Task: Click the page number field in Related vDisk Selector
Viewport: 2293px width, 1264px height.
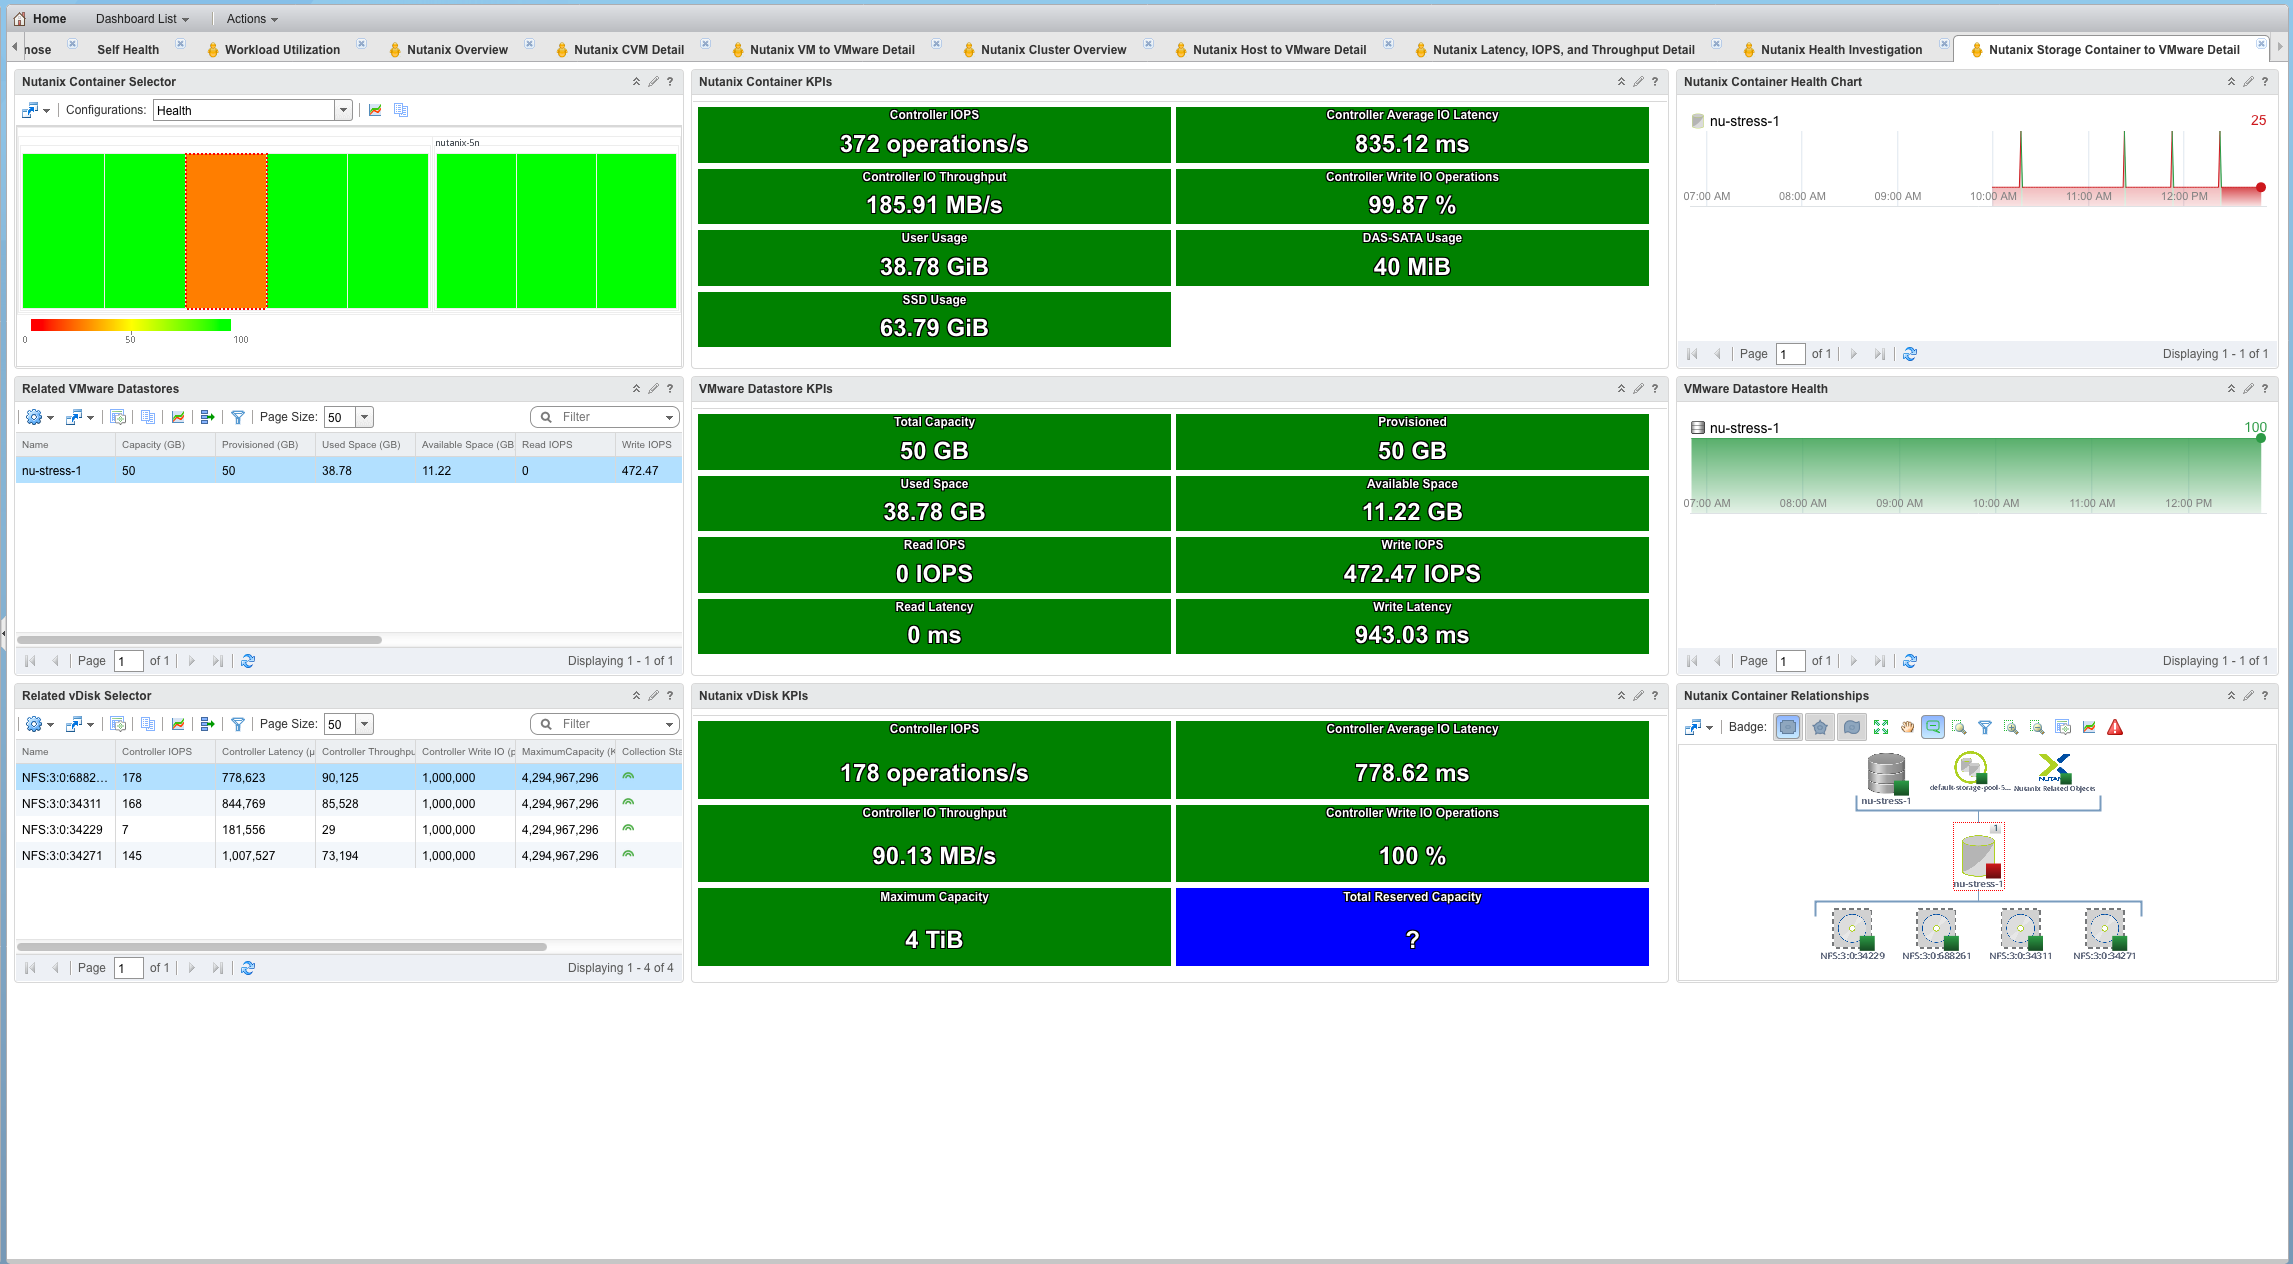Action: [129, 968]
